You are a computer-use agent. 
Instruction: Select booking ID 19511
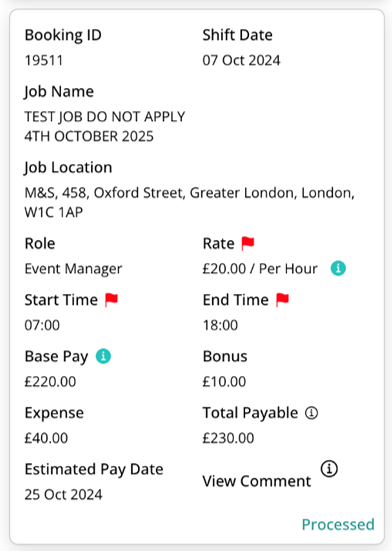(43, 60)
